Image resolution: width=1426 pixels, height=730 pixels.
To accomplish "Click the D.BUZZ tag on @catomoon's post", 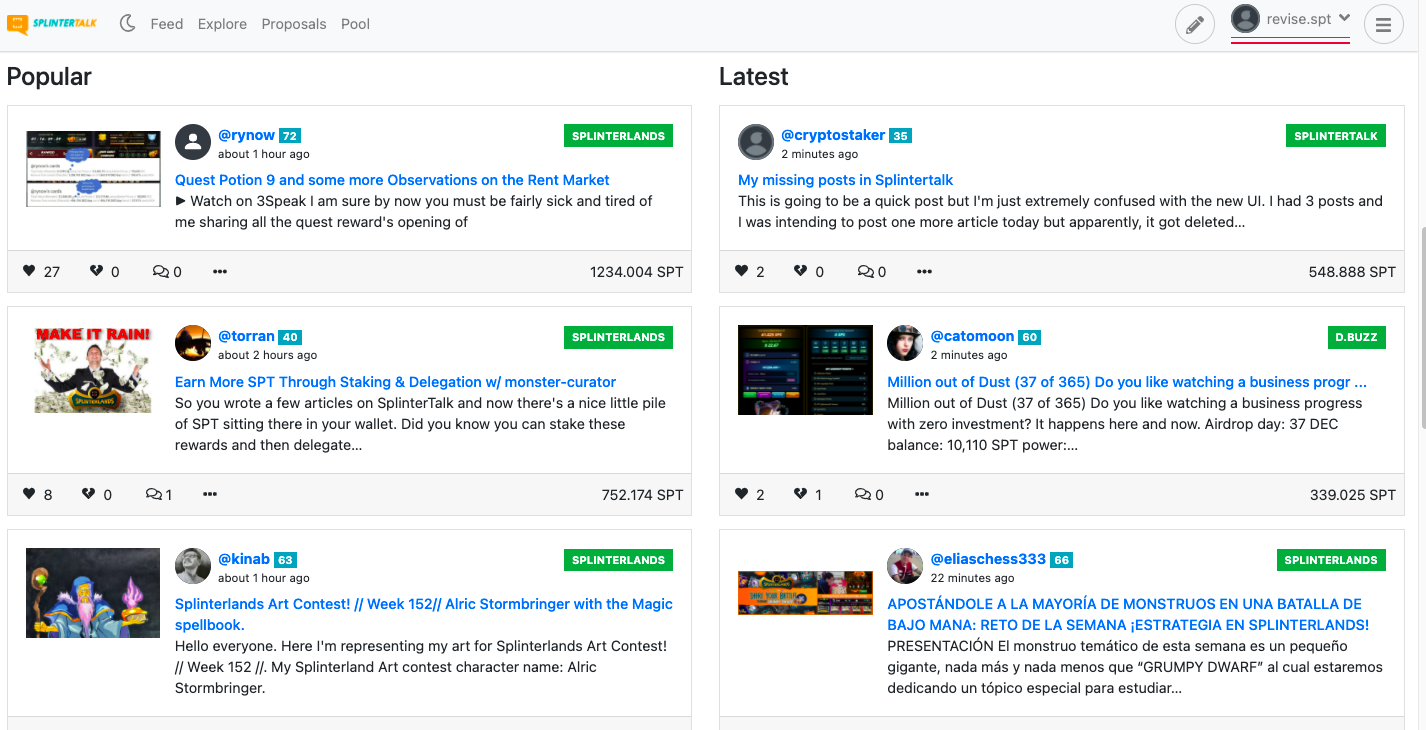I will point(1356,337).
